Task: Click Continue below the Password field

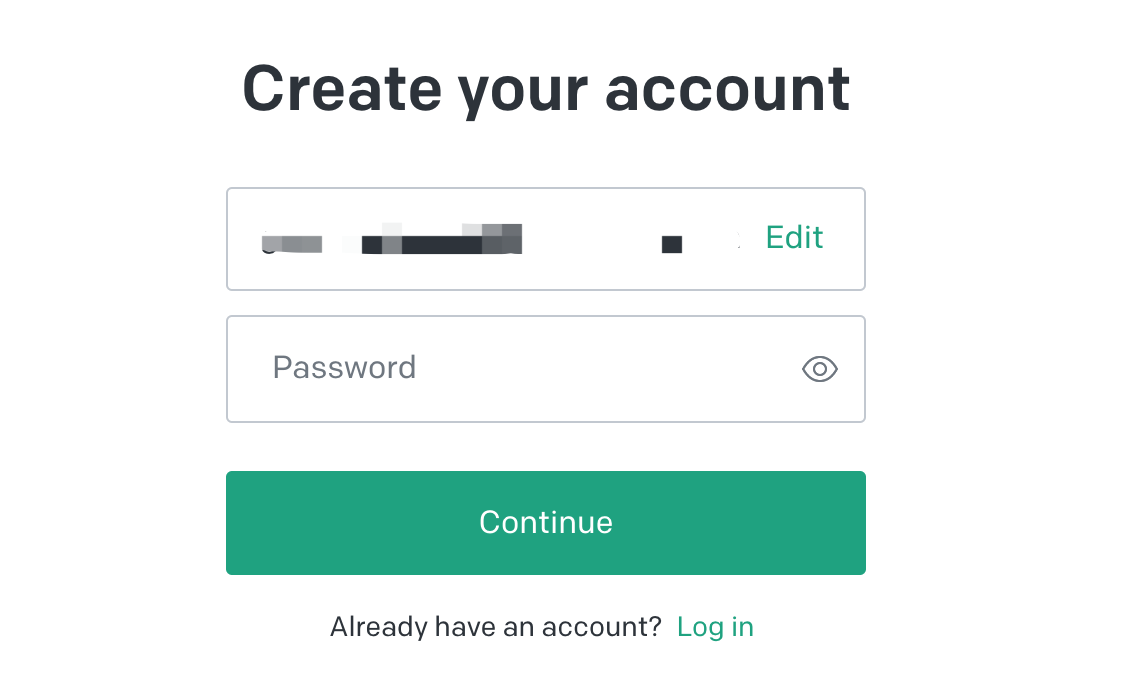Action: click(x=546, y=523)
